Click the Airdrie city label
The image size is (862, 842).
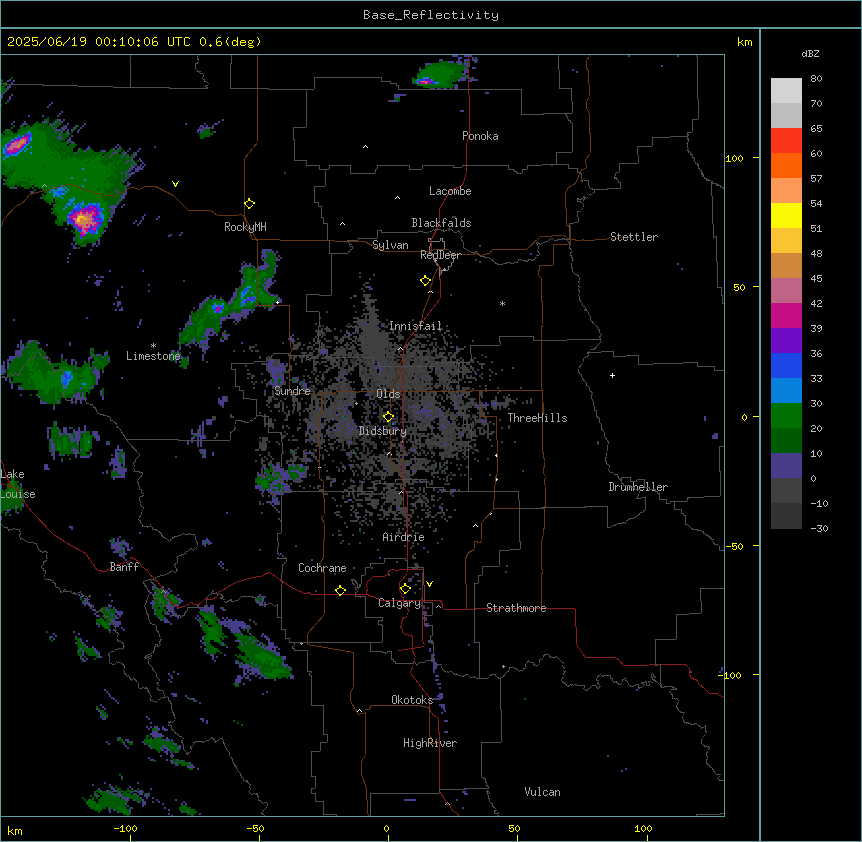point(403,537)
